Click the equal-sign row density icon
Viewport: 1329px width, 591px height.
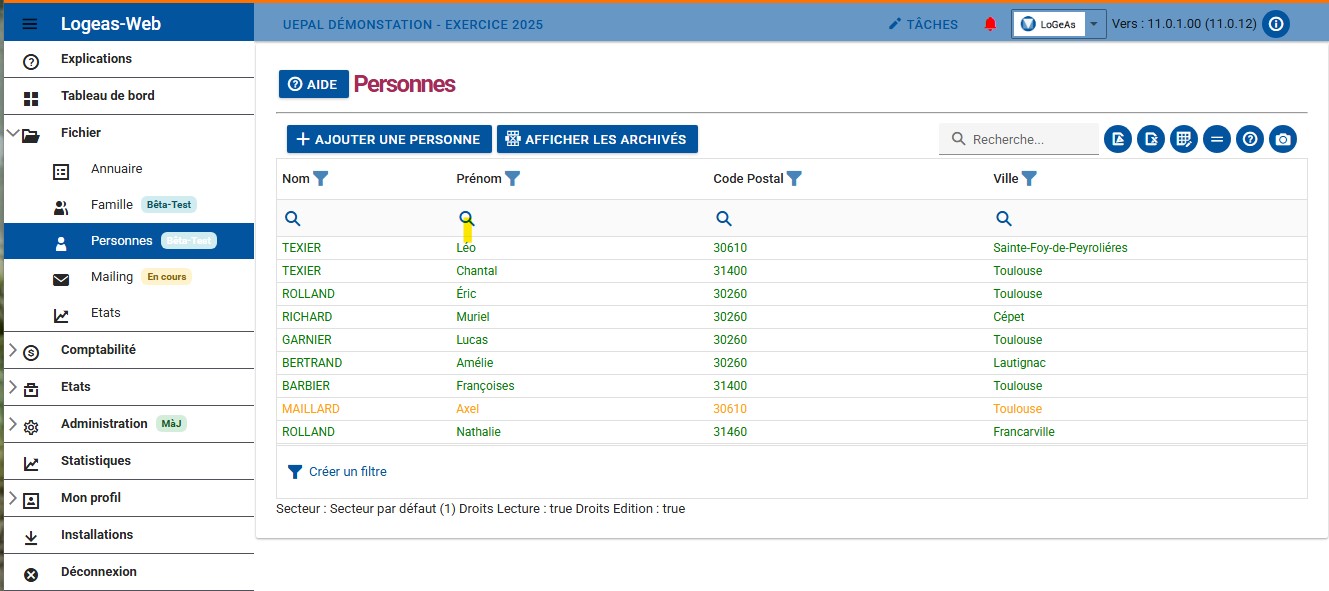[1217, 140]
